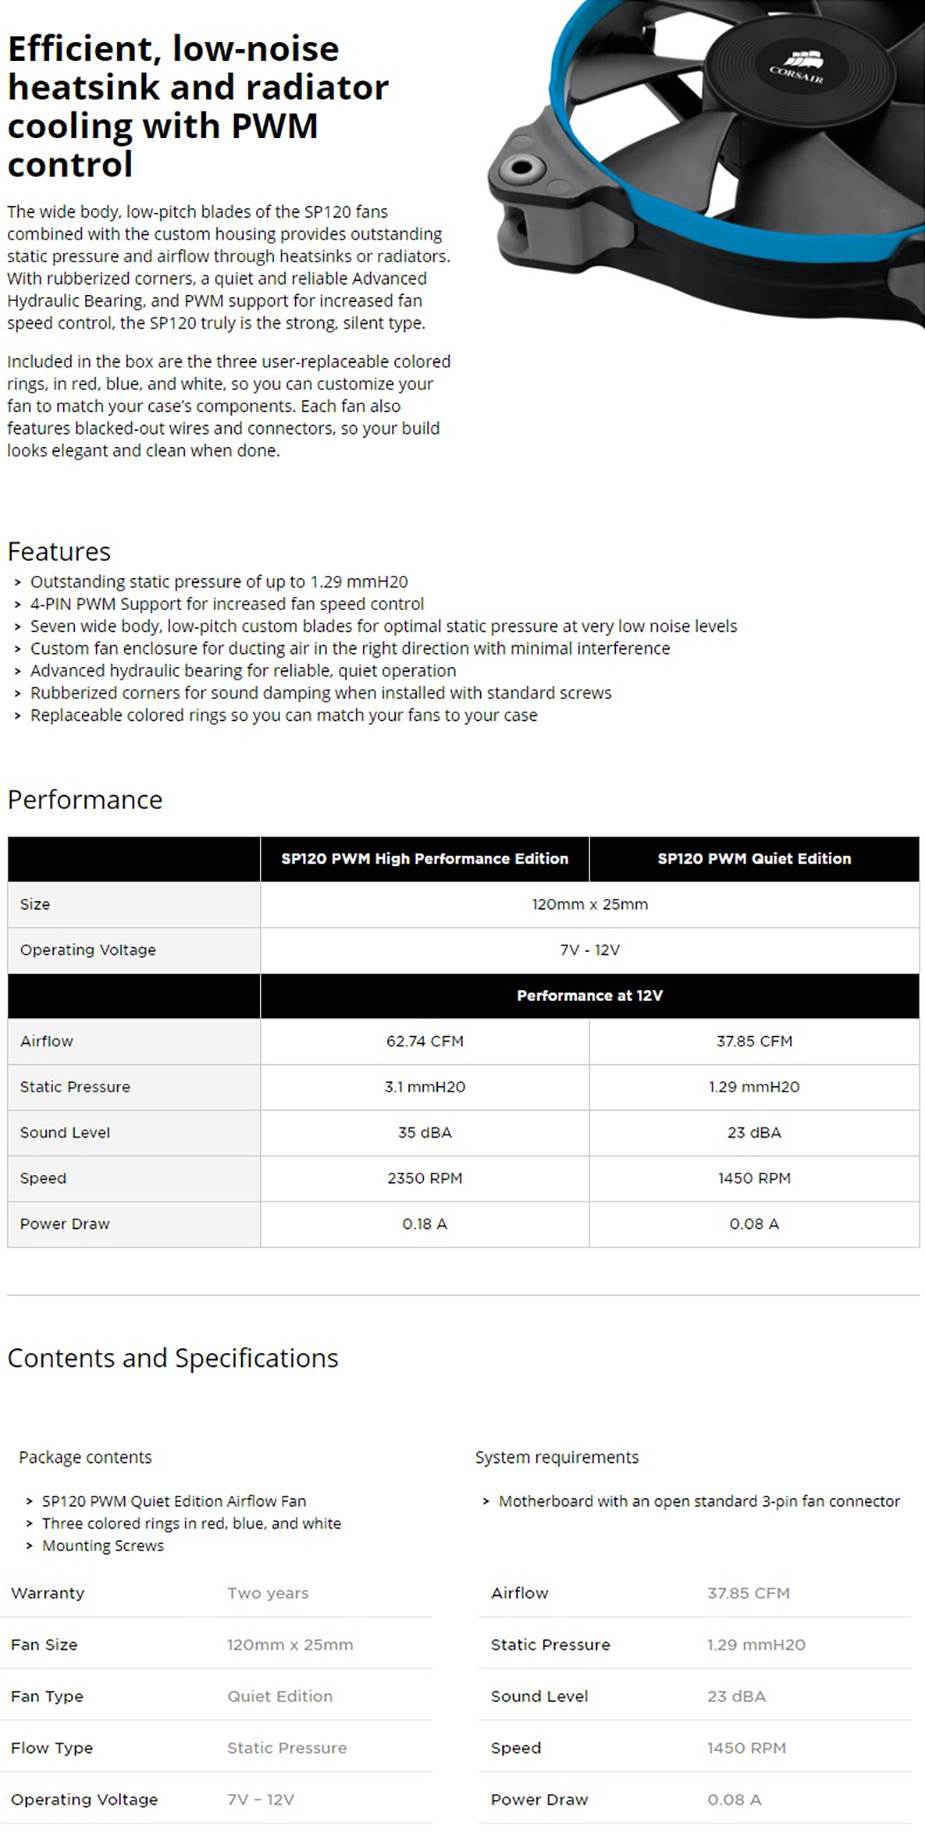Click the "Contents and Specifications" heading
The height and width of the screenshot is (1832, 925).
point(173,1358)
